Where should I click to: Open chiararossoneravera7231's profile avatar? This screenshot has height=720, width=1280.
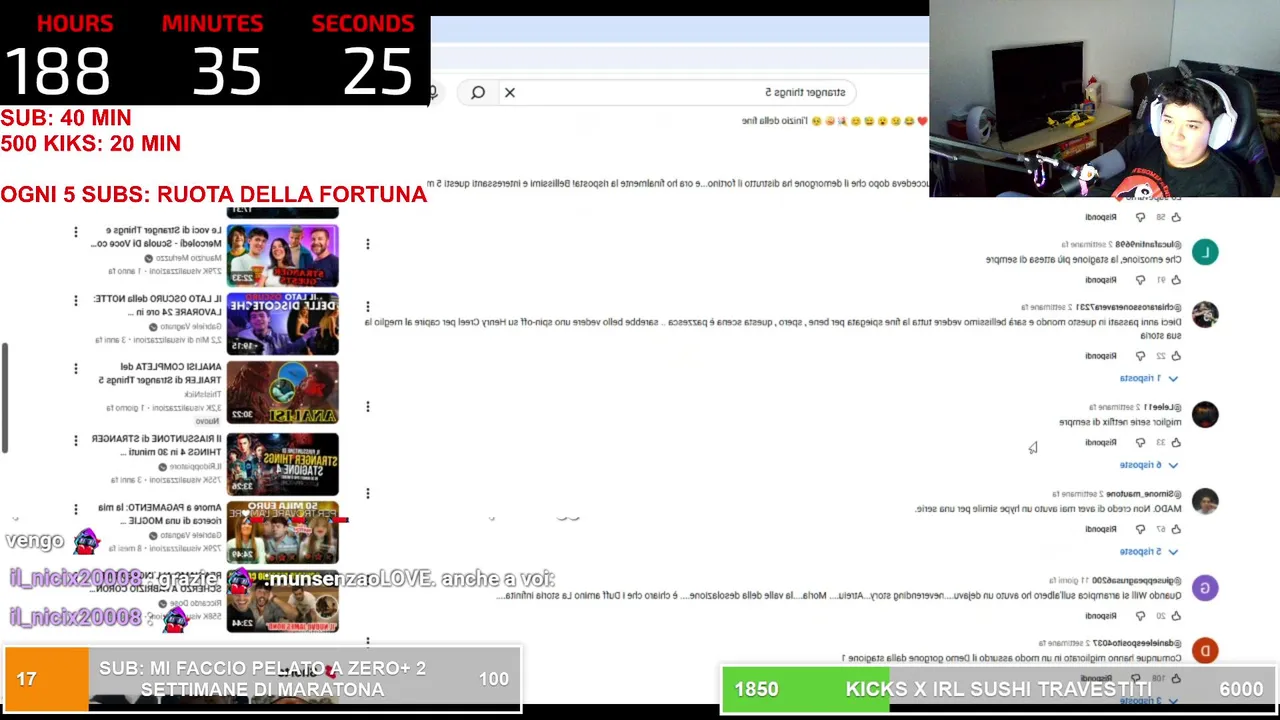pos(1205,315)
